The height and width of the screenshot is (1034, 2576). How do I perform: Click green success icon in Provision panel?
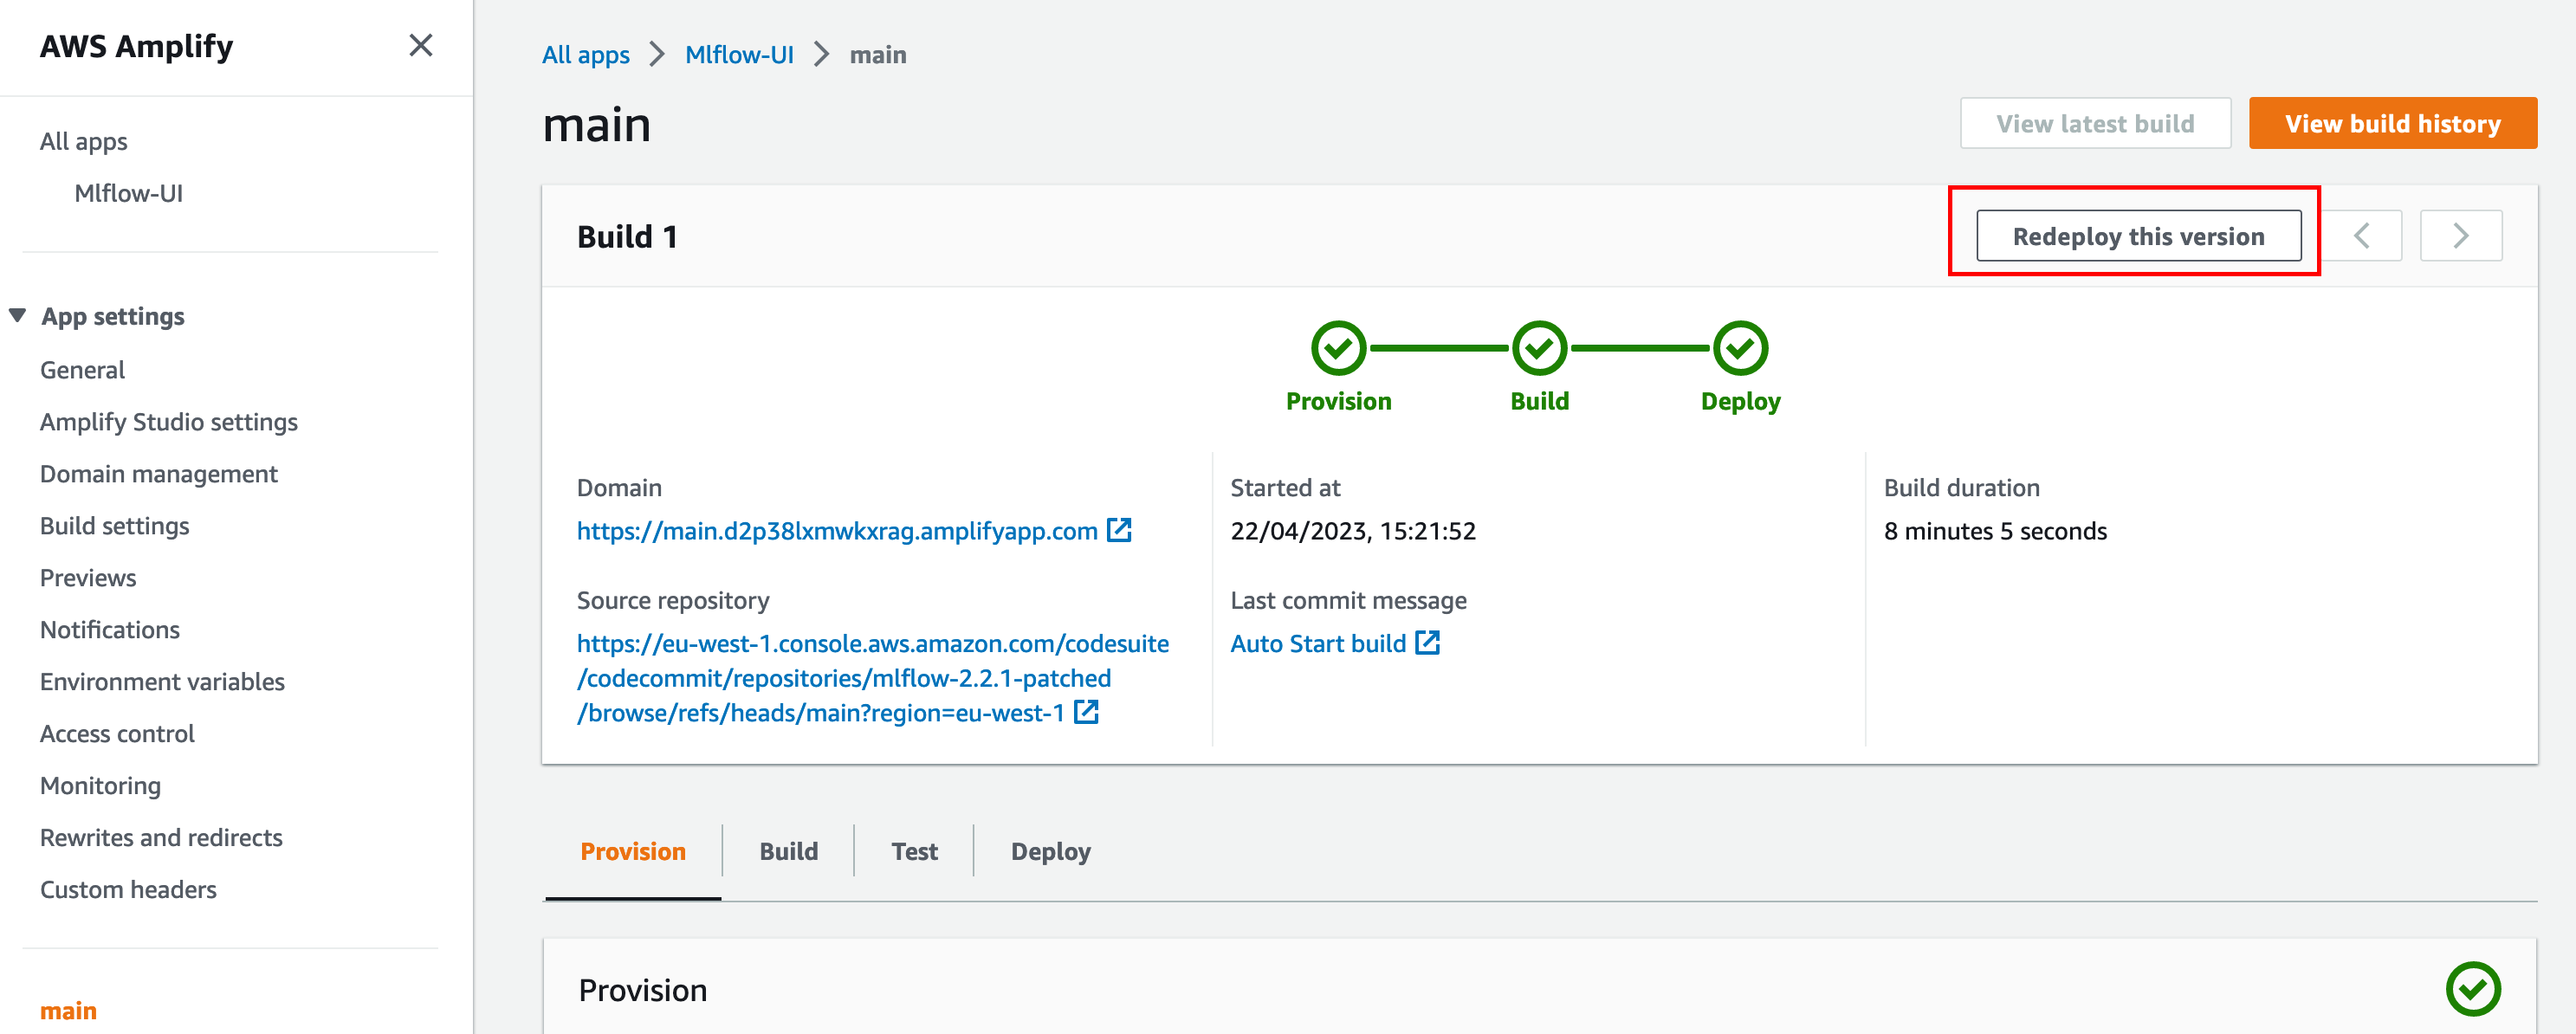click(2472, 989)
